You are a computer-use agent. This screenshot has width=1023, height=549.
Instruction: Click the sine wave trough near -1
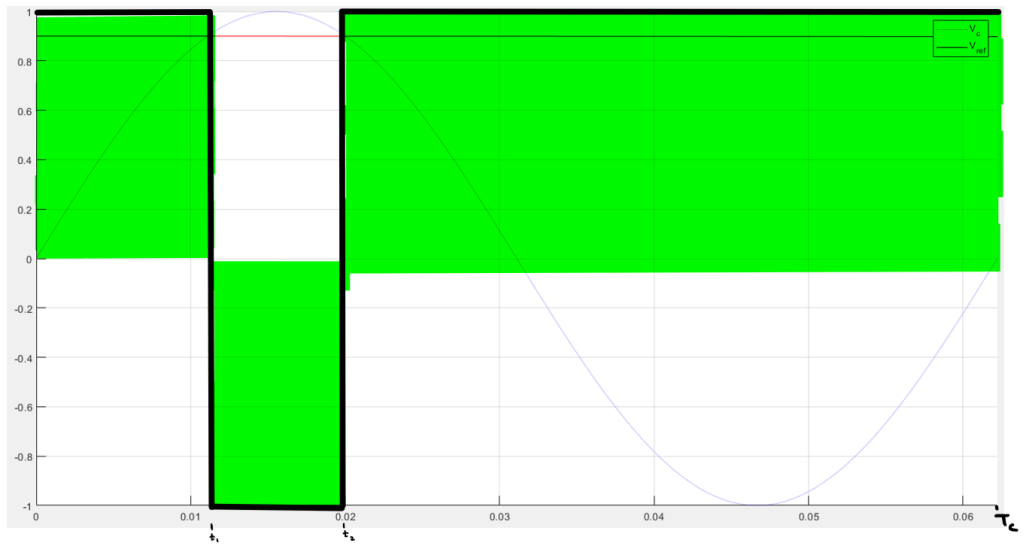[x=757, y=504]
